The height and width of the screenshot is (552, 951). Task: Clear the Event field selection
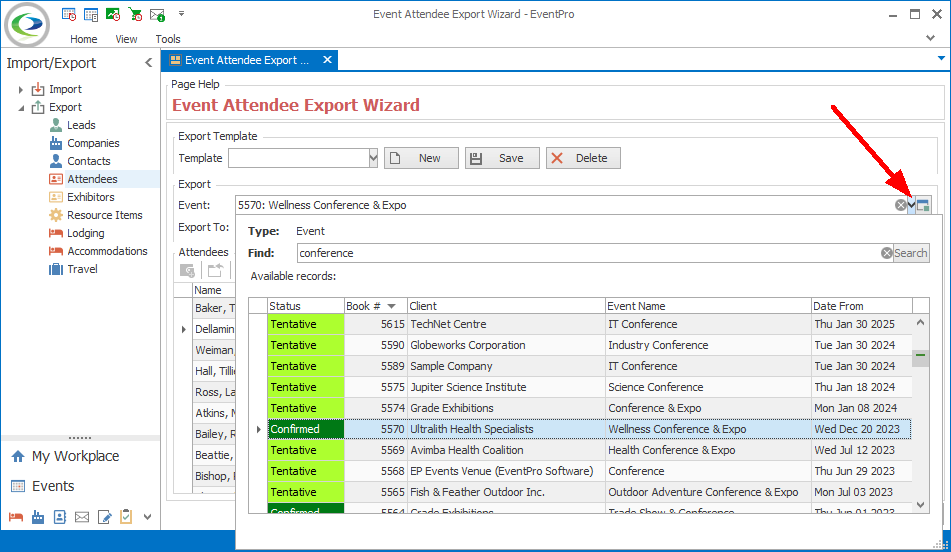[901, 205]
